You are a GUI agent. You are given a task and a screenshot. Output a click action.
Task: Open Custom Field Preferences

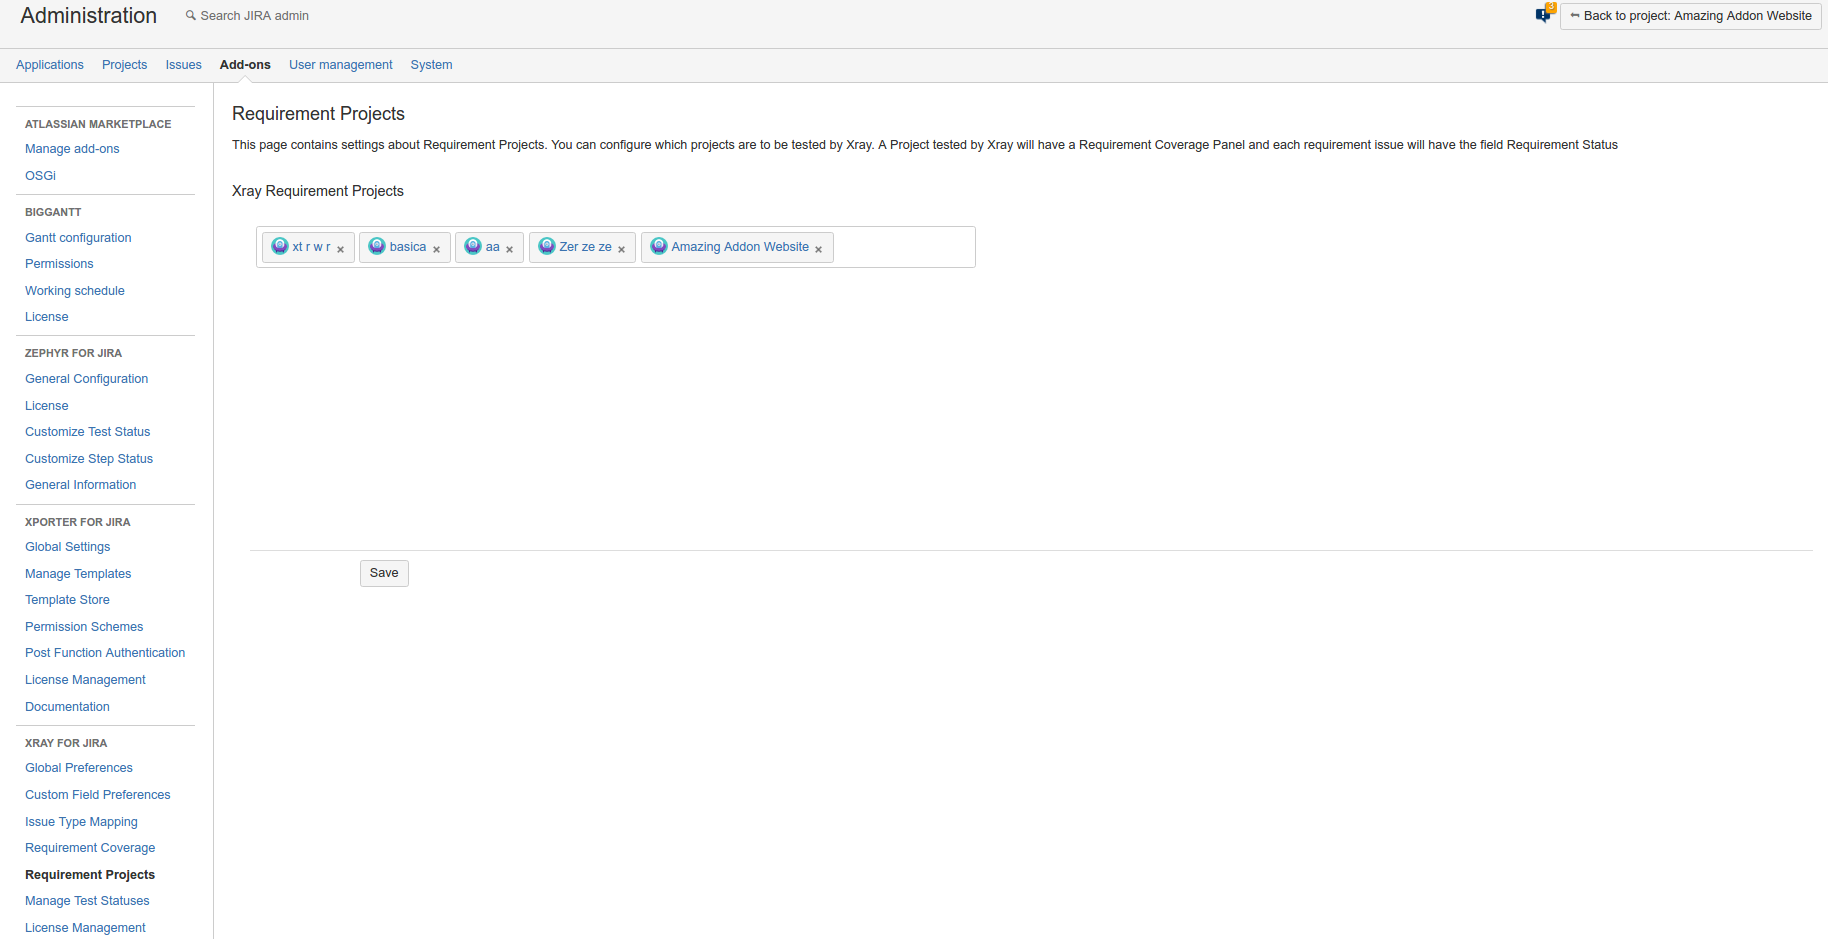[98, 795]
